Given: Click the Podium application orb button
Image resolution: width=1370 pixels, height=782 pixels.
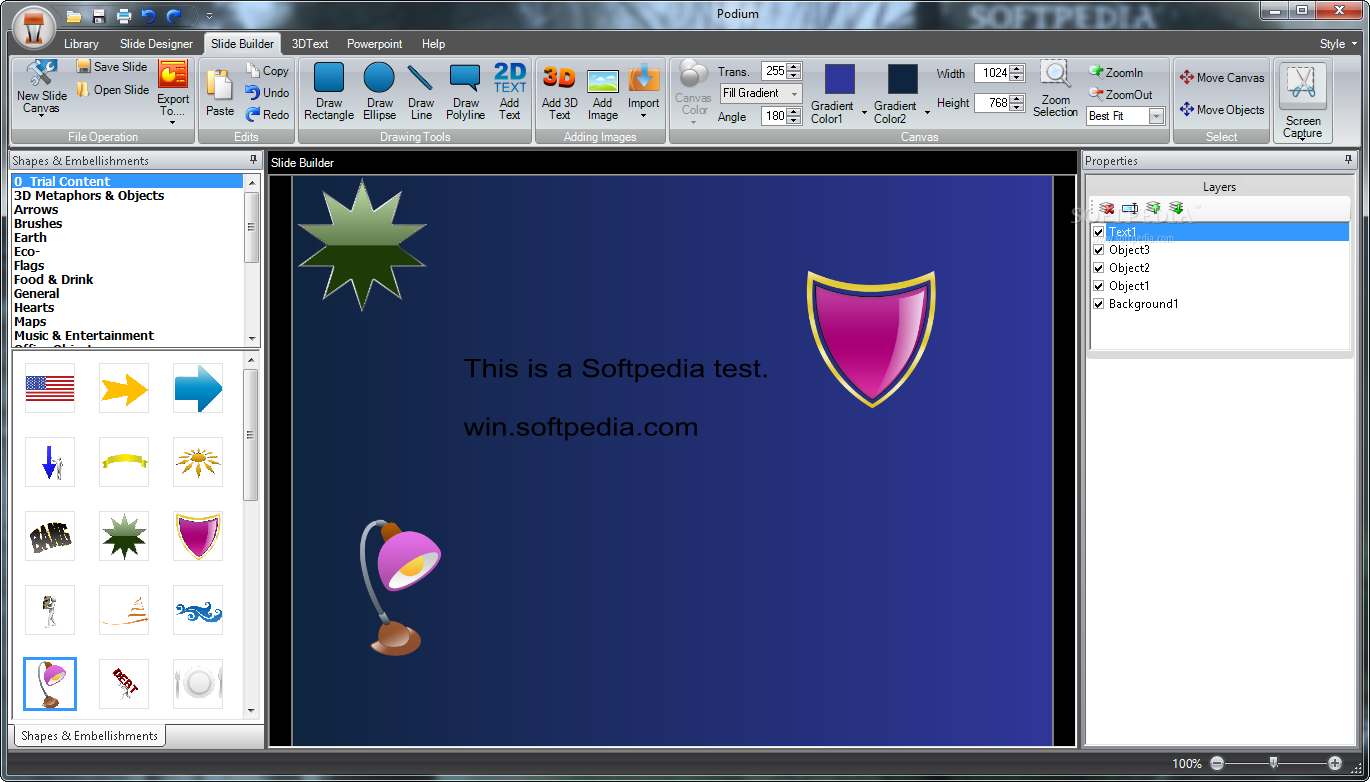Looking at the screenshot, I should pyautogui.click(x=35, y=27).
